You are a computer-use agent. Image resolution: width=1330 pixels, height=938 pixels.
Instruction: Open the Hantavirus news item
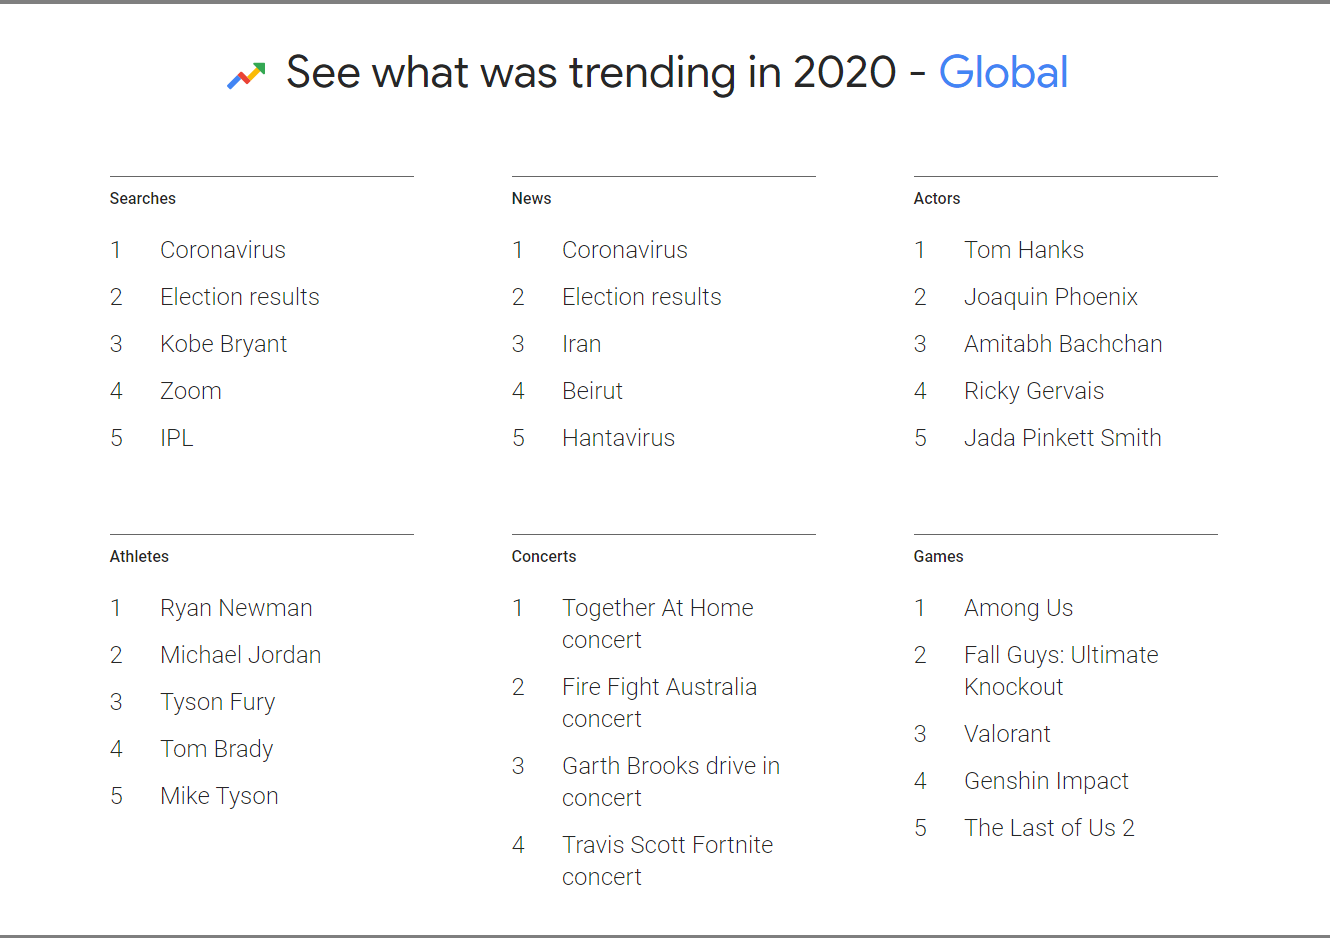(x=618, y=437)
